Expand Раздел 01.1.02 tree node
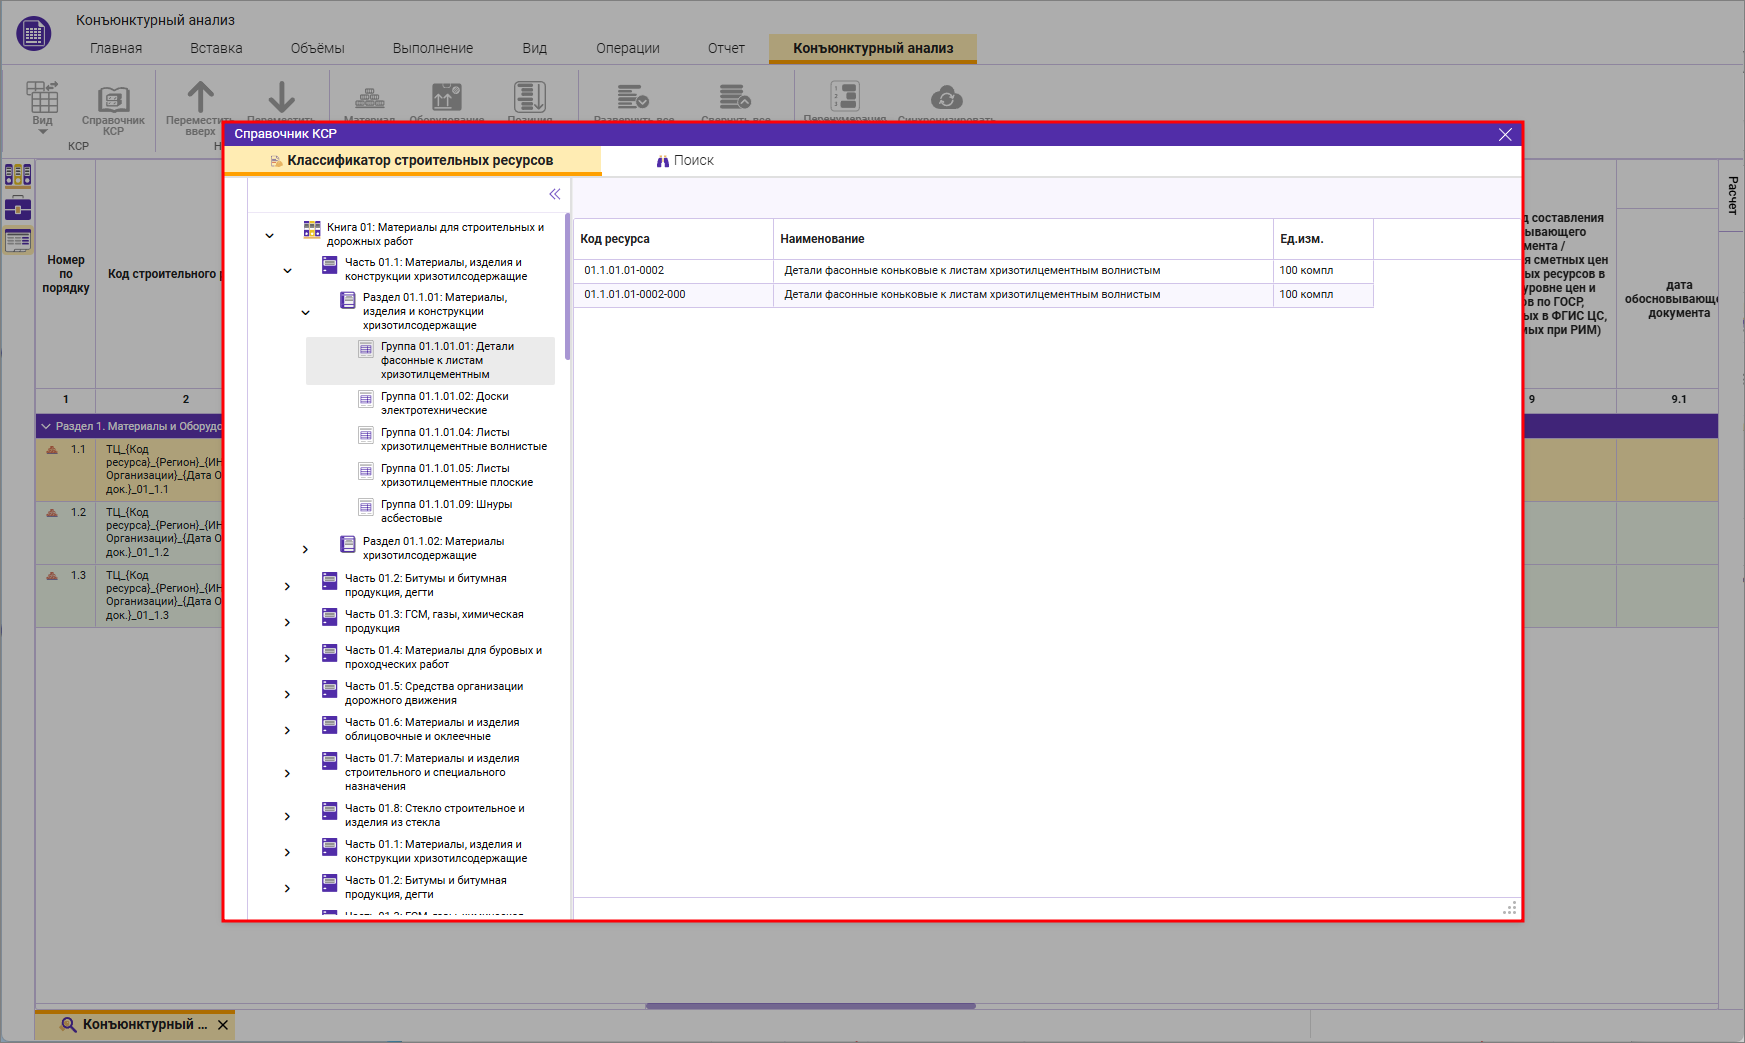 tap(305, 549)
